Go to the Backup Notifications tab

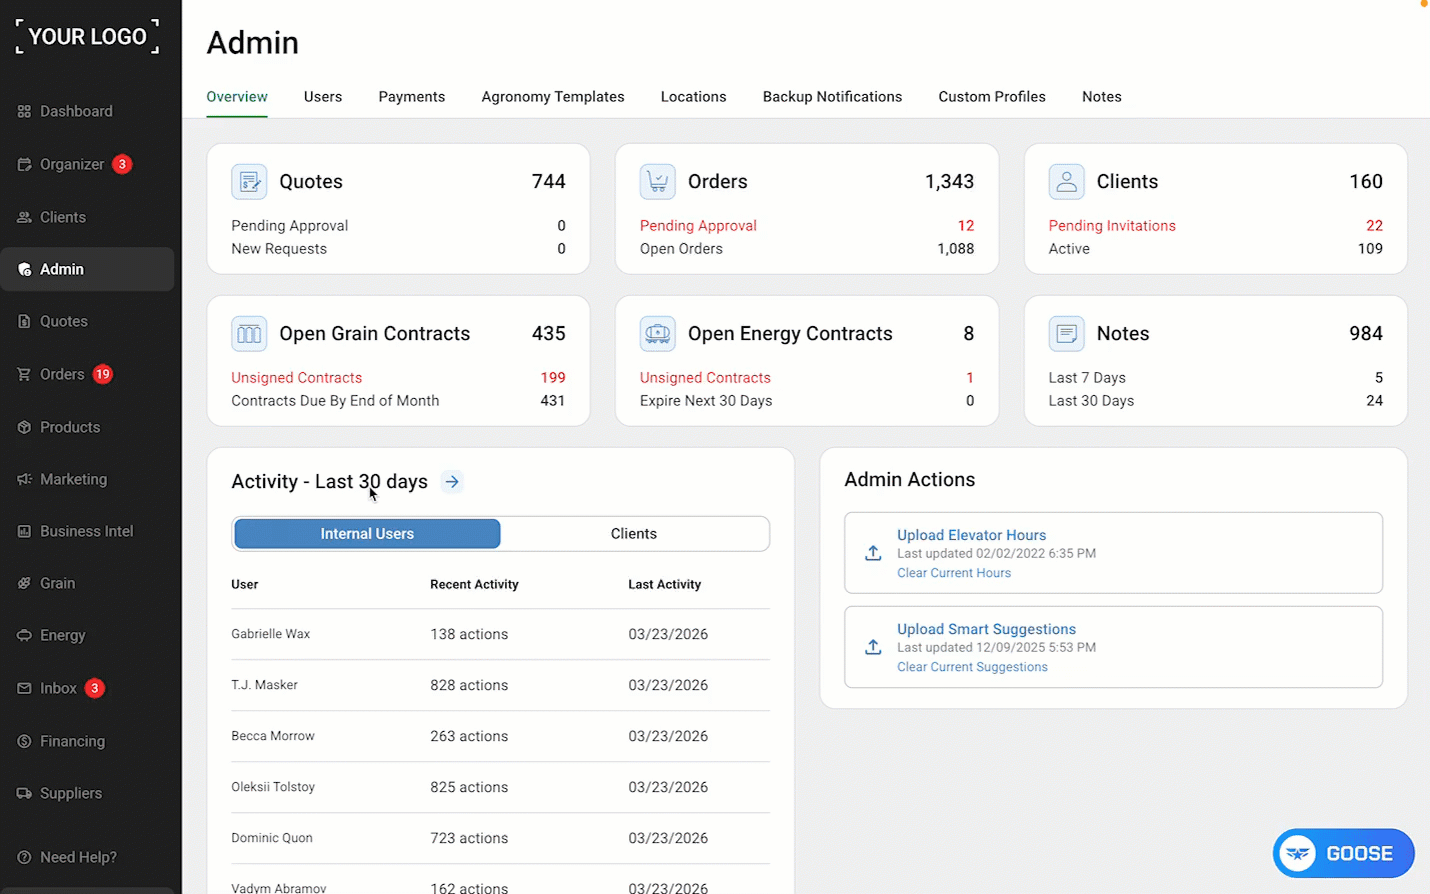pos(832,97)
